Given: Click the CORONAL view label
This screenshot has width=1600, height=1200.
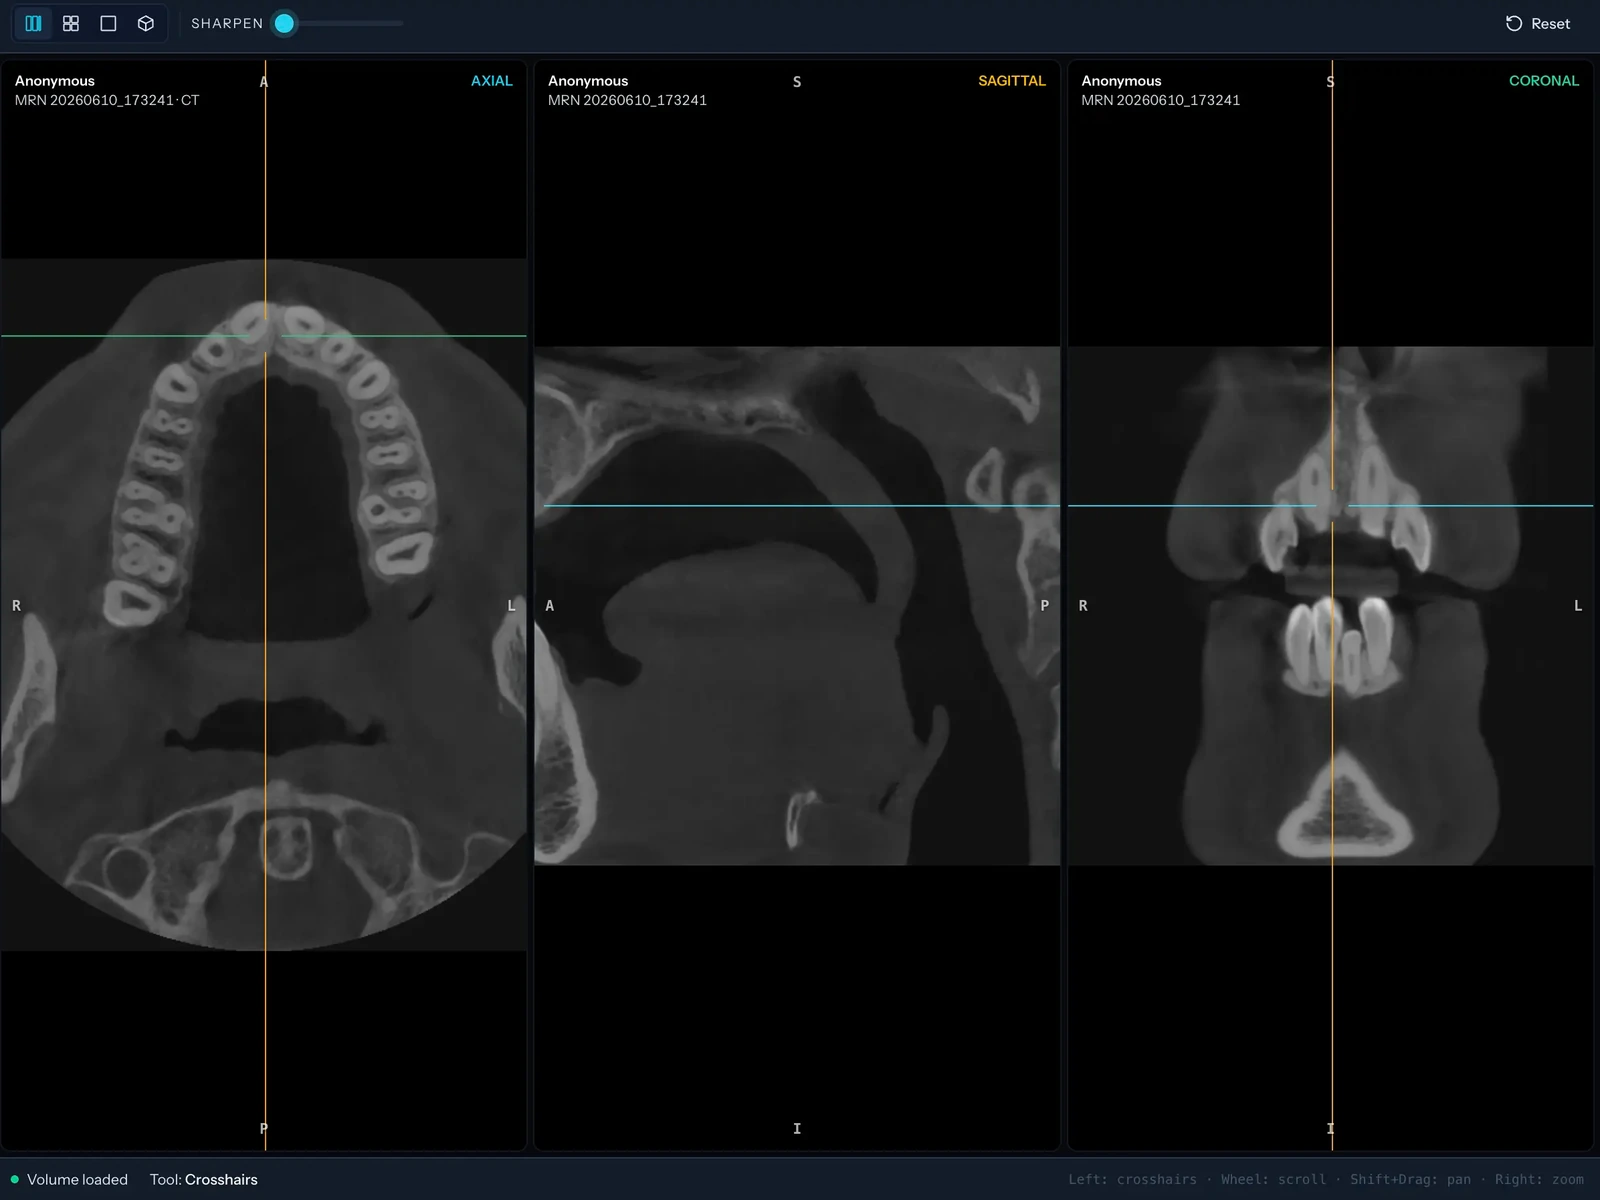Looking at the screenshot, I should [1543, 81].
